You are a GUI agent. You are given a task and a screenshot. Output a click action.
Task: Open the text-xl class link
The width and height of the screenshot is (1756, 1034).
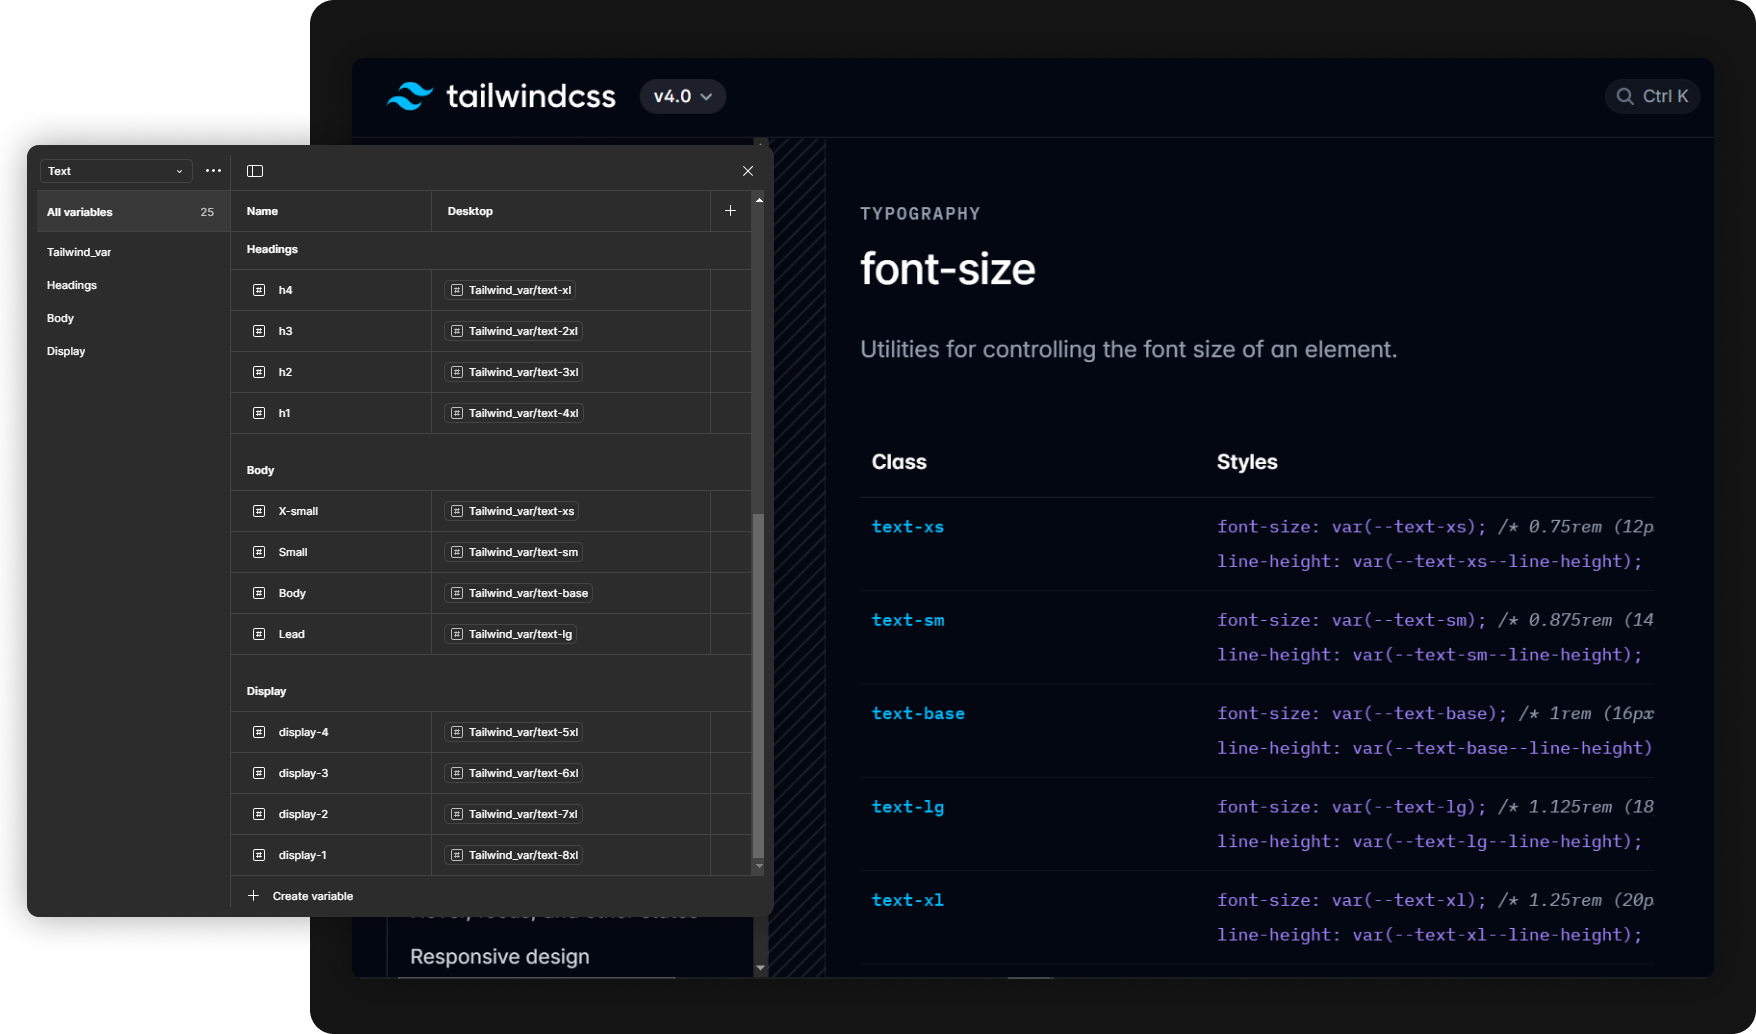tap(908, 900)
